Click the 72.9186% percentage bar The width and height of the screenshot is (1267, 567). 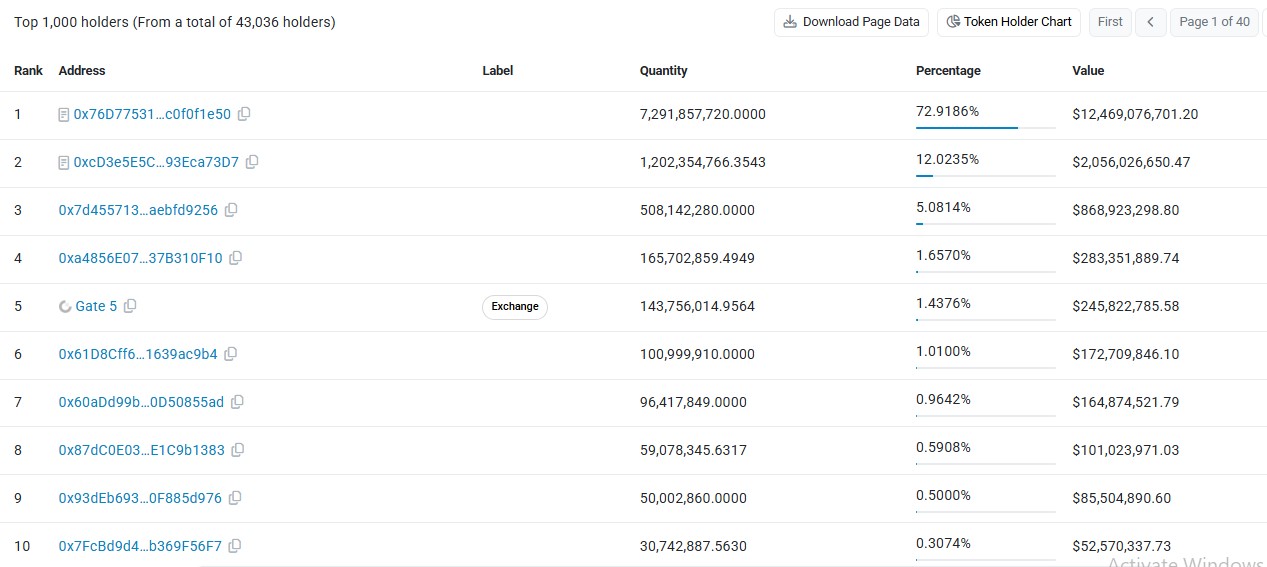tap(985, 128)
